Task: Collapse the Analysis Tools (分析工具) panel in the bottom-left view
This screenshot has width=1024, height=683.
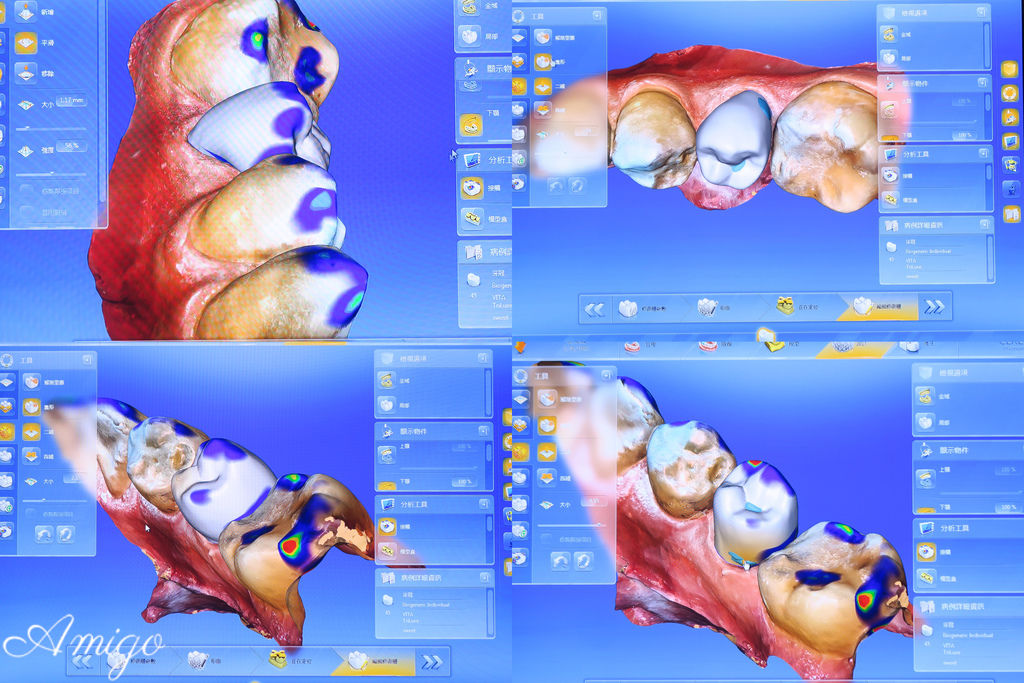Action: (x=484, y=503)
